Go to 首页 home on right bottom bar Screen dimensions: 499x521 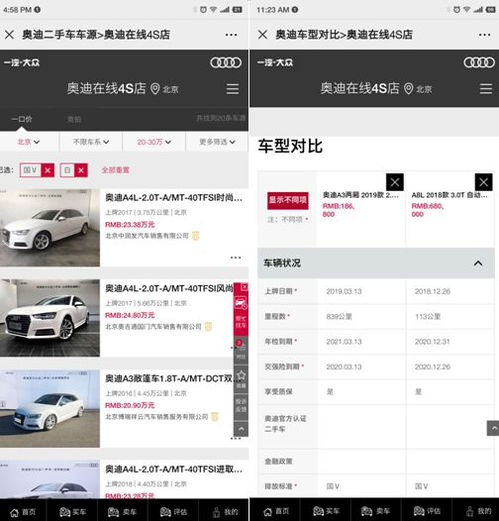pos(276,511)
